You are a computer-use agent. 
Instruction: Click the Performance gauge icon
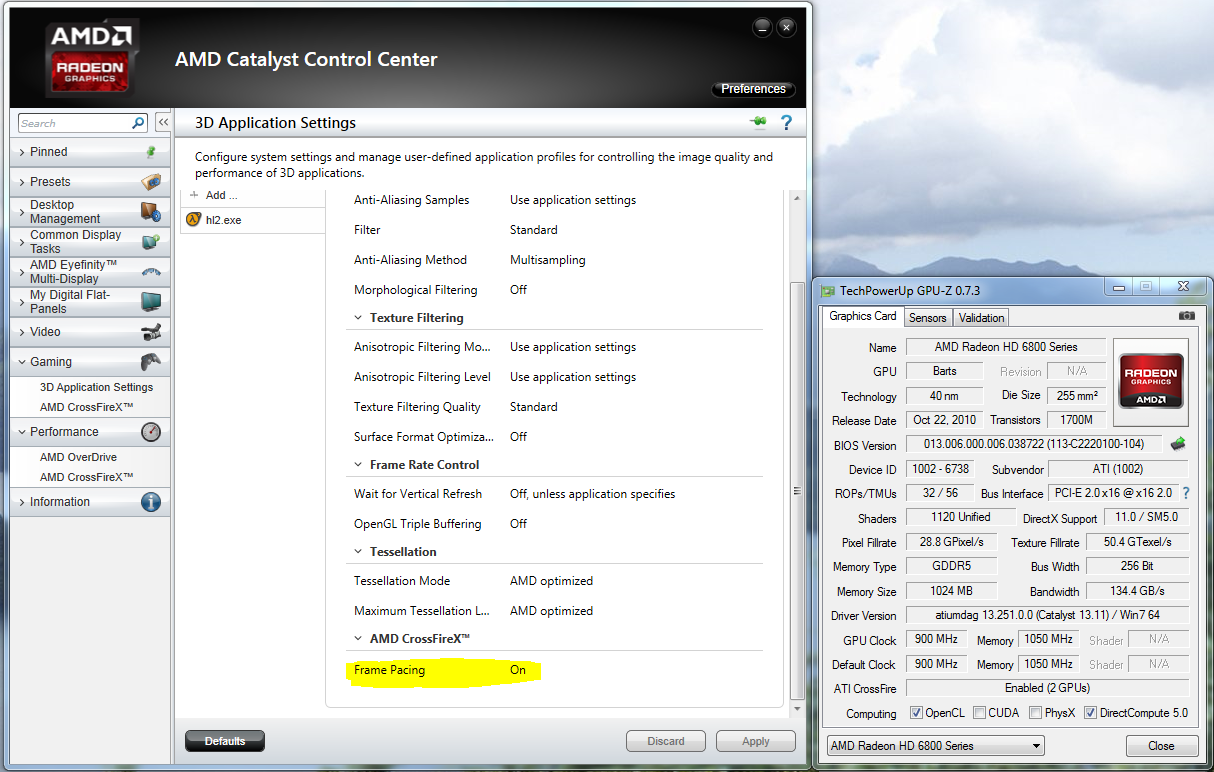pyautogui.click(x=151, y=432)
